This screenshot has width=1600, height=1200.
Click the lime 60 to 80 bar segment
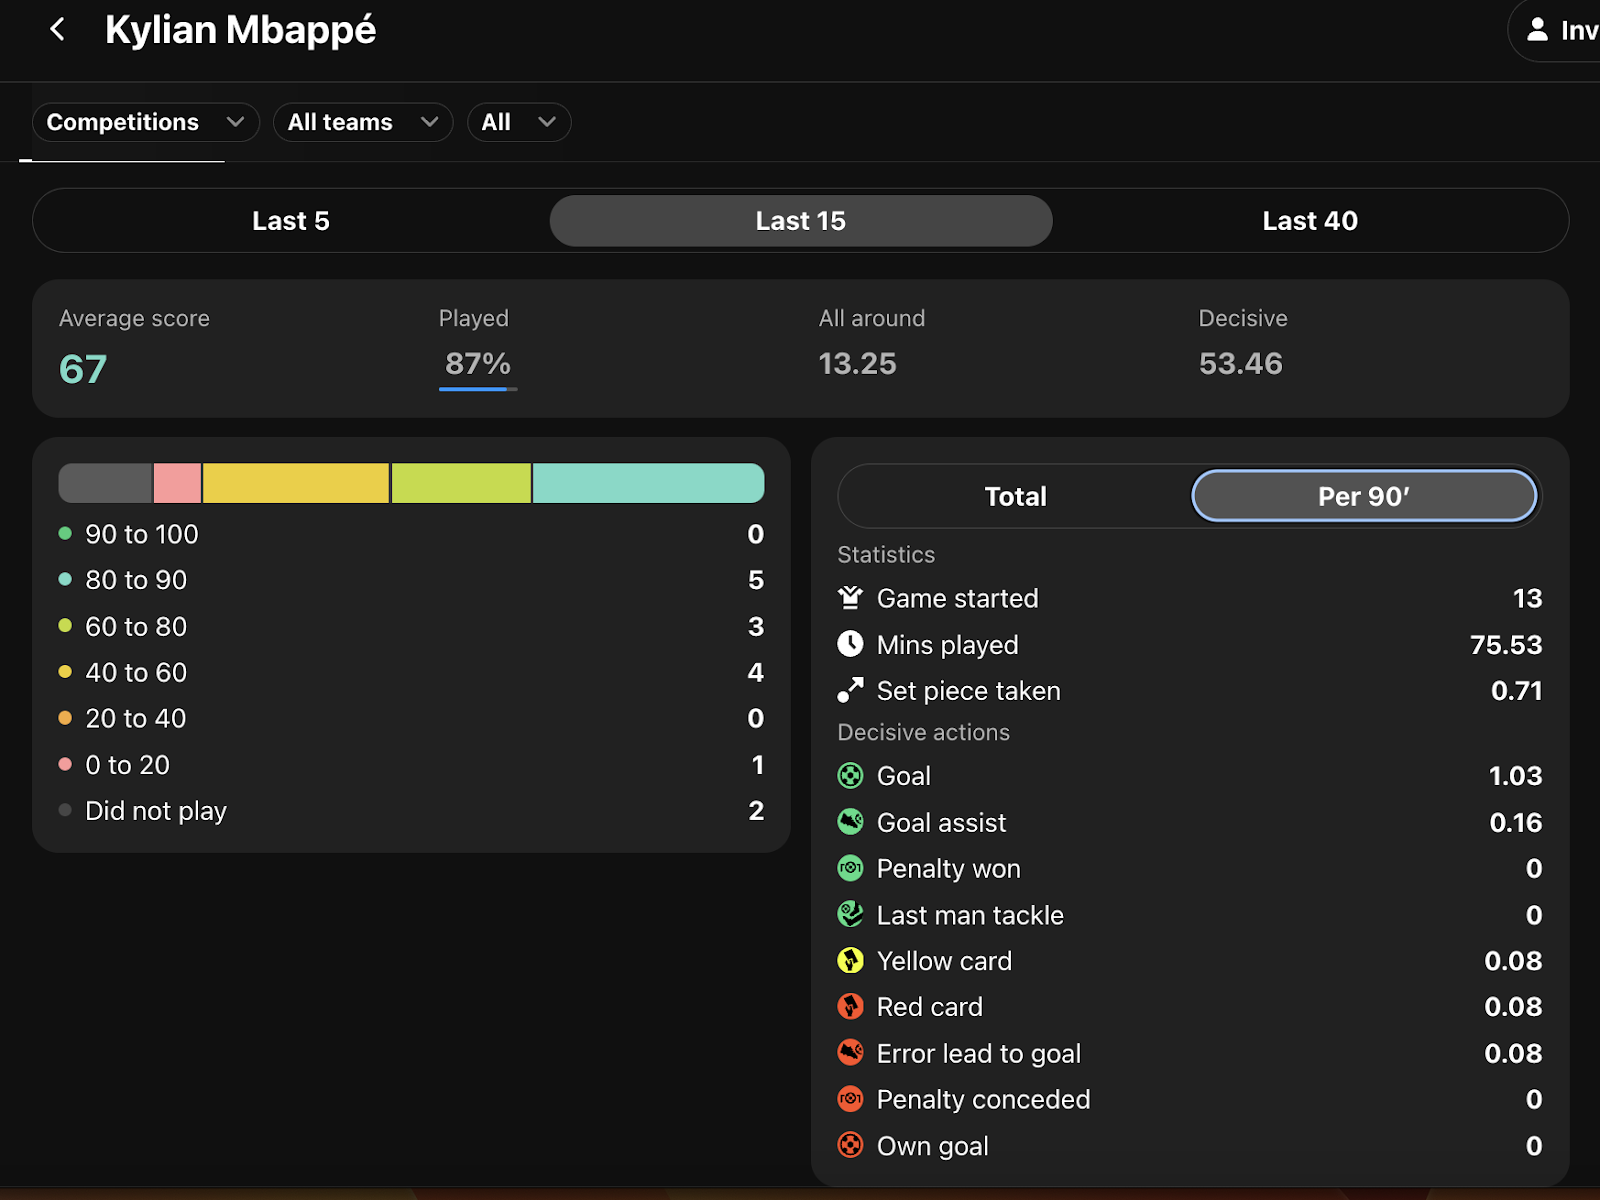coord(461,483)
